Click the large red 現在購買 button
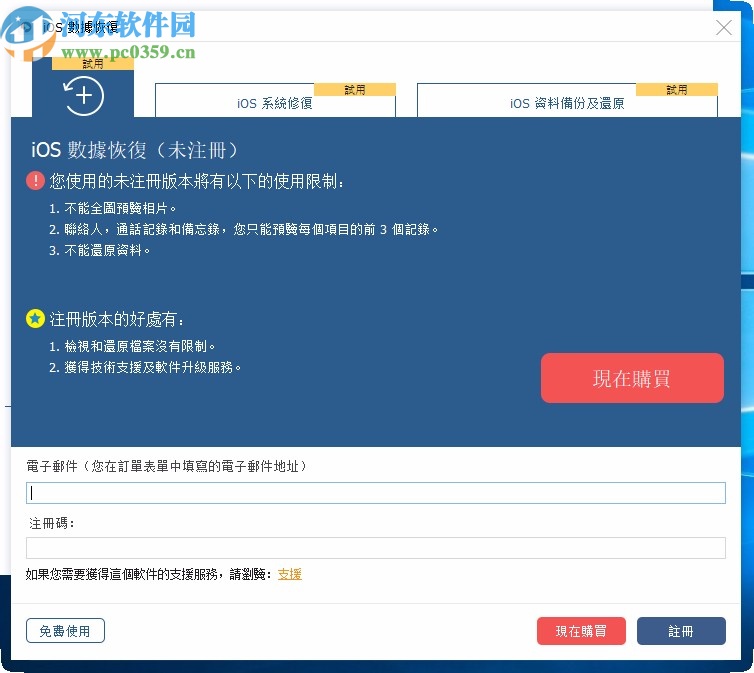The width and height of the screenshot is (754, 673). (x=632, y=378)
